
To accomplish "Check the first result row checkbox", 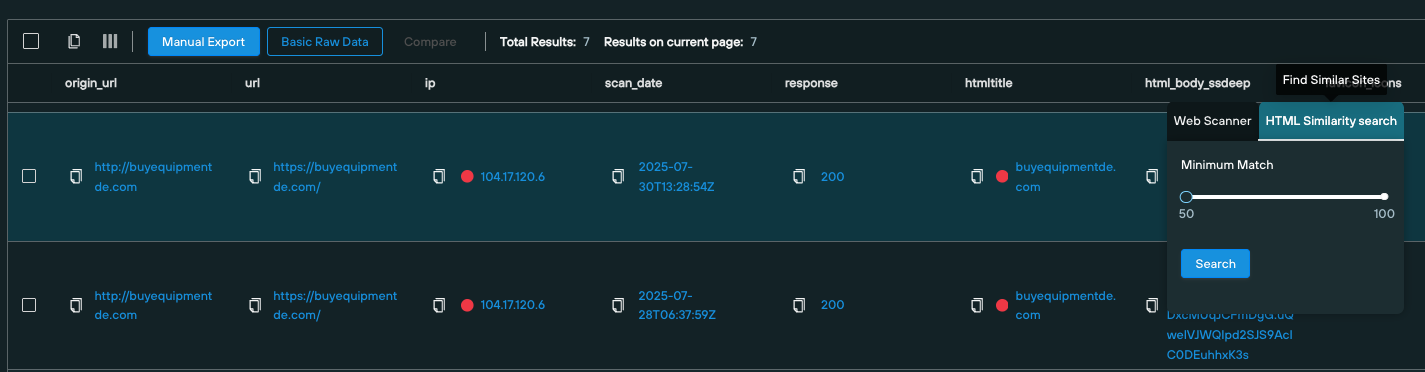I will (x=29, y=176).
